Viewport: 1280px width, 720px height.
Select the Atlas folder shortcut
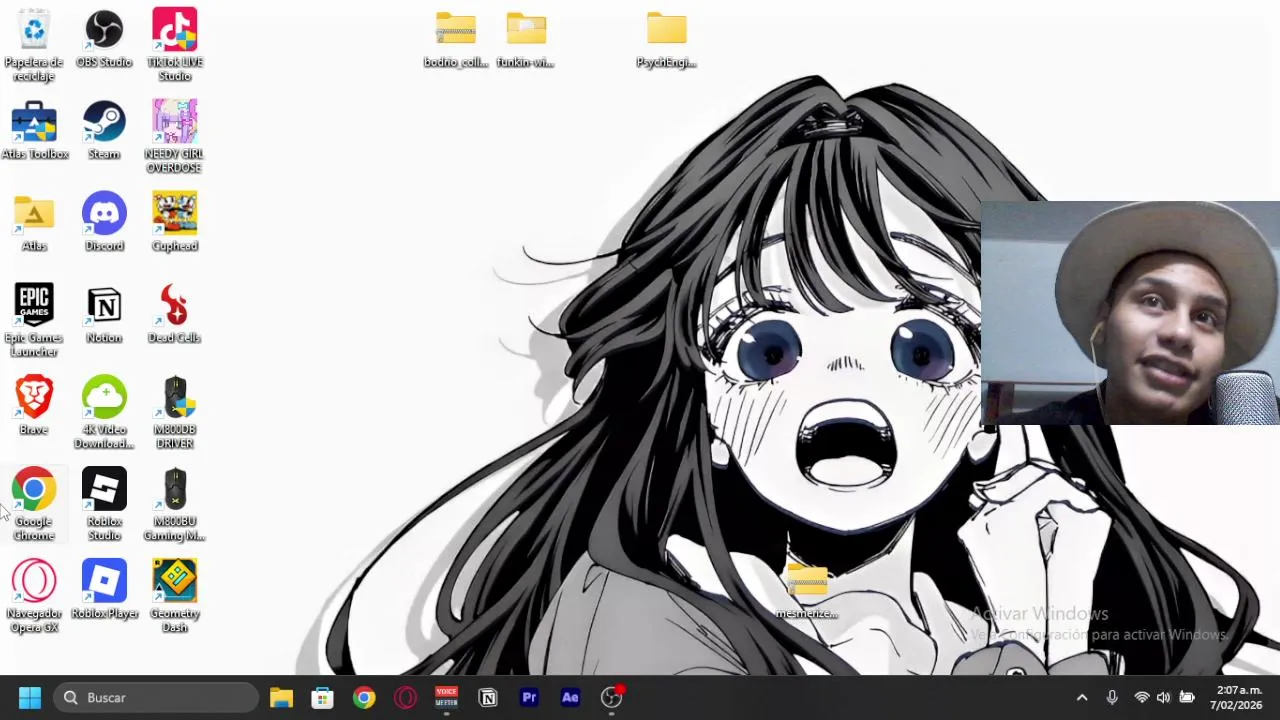(x=34, y=223)
